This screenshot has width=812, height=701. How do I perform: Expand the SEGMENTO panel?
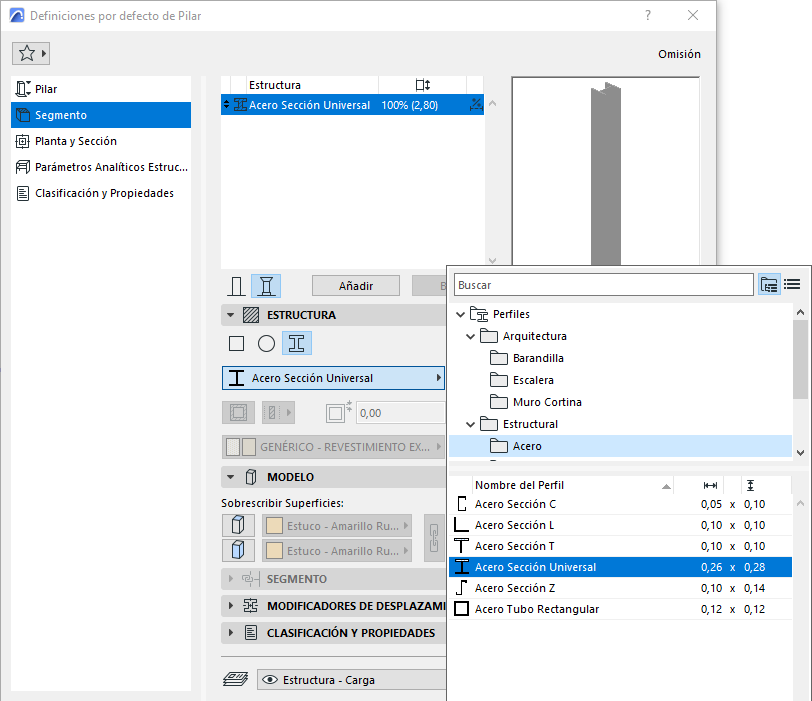[x=230, y=579]
